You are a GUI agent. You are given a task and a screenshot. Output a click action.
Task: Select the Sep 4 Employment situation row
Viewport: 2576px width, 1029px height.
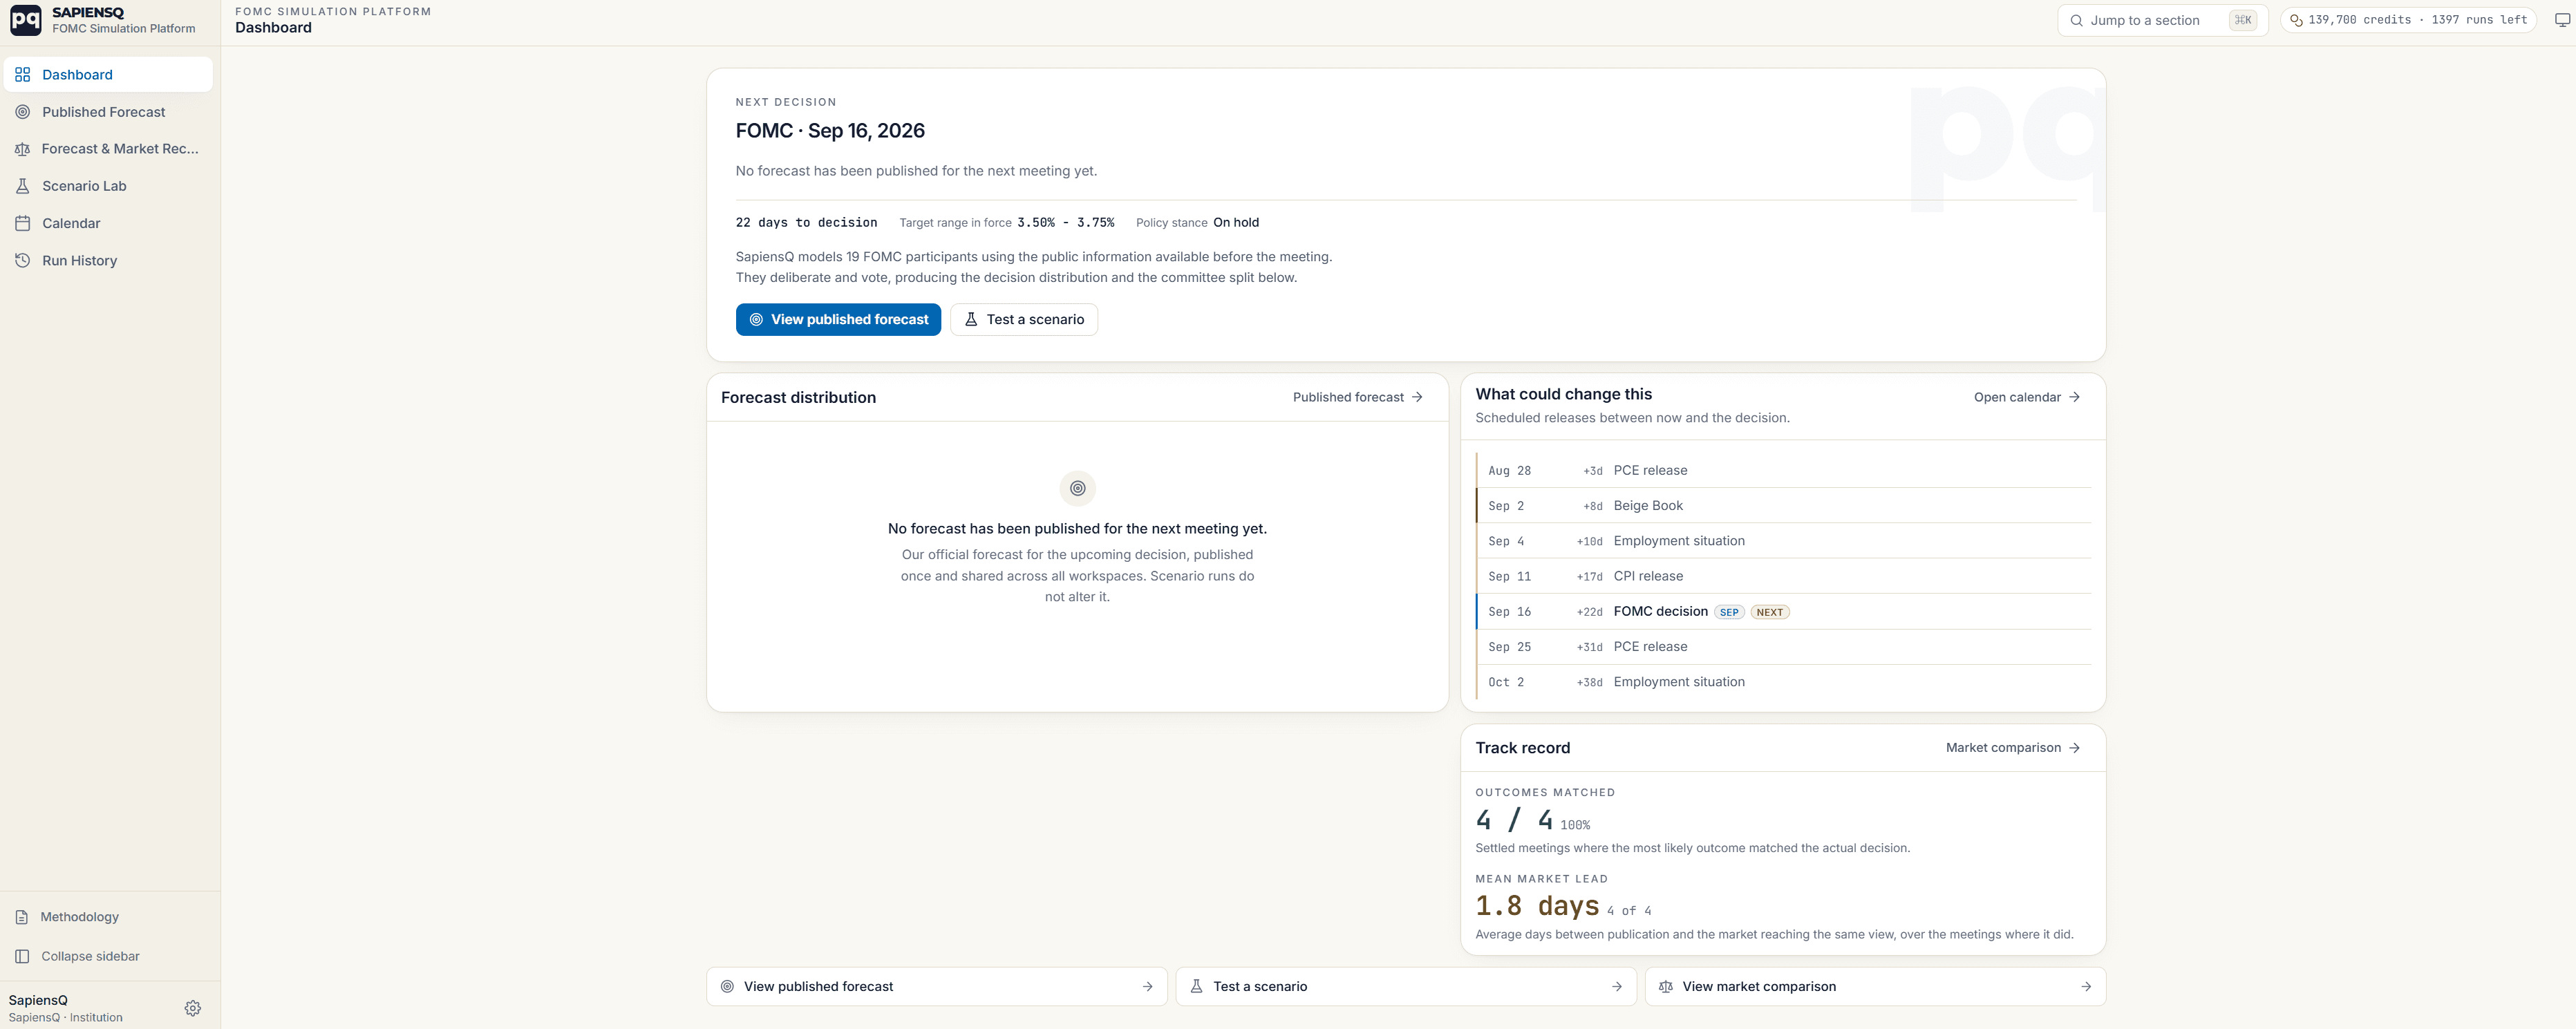click(x=1784, y=541)
